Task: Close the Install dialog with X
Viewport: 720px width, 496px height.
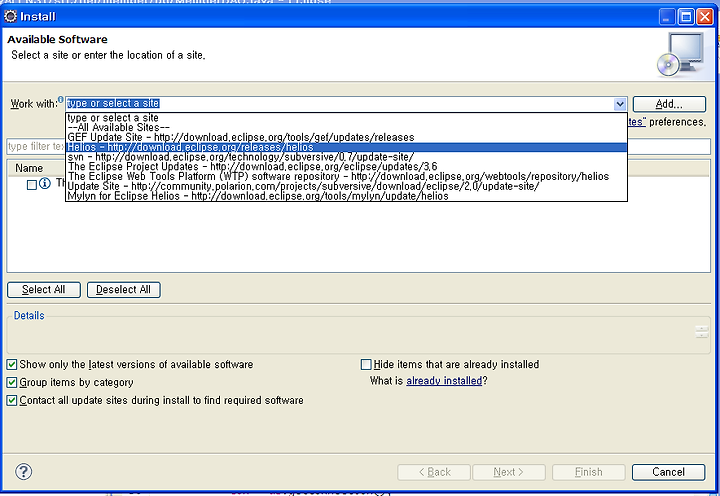Action: tap(704, 17)
